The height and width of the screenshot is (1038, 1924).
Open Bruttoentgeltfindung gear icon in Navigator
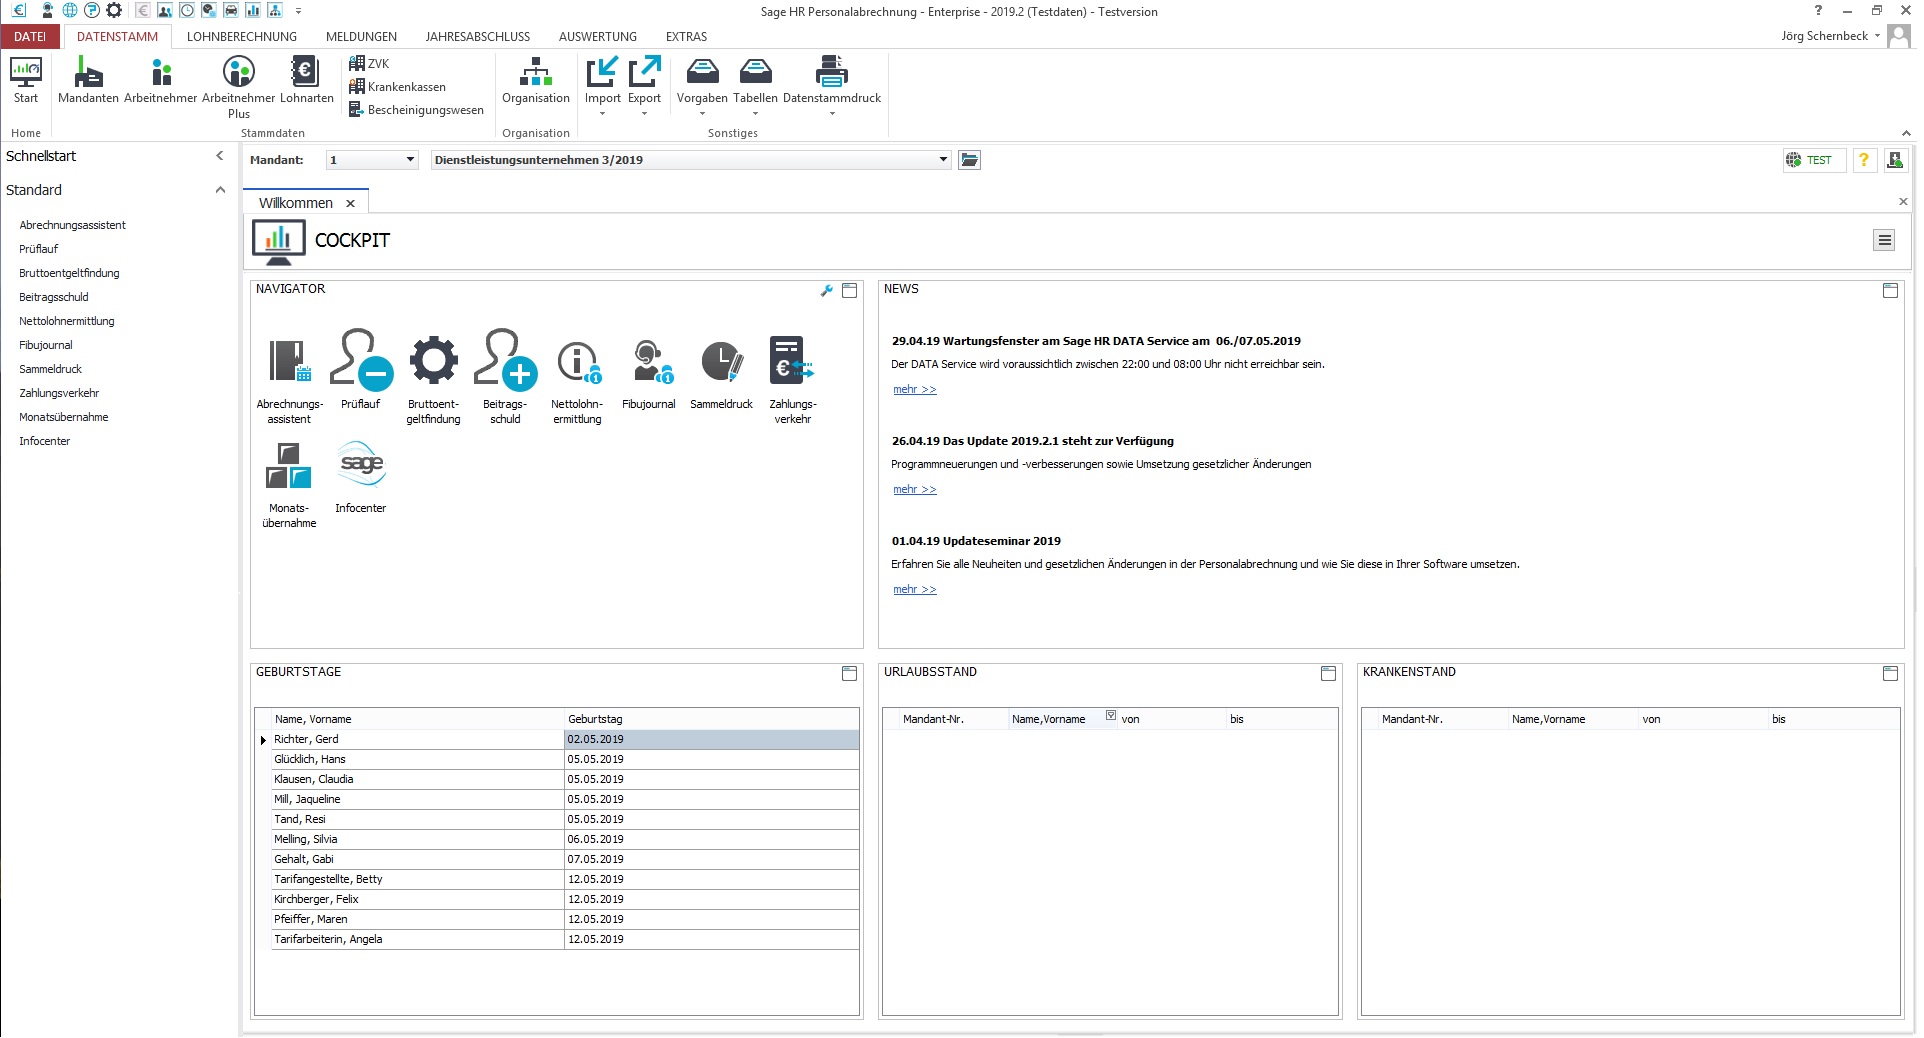[433, 380]
